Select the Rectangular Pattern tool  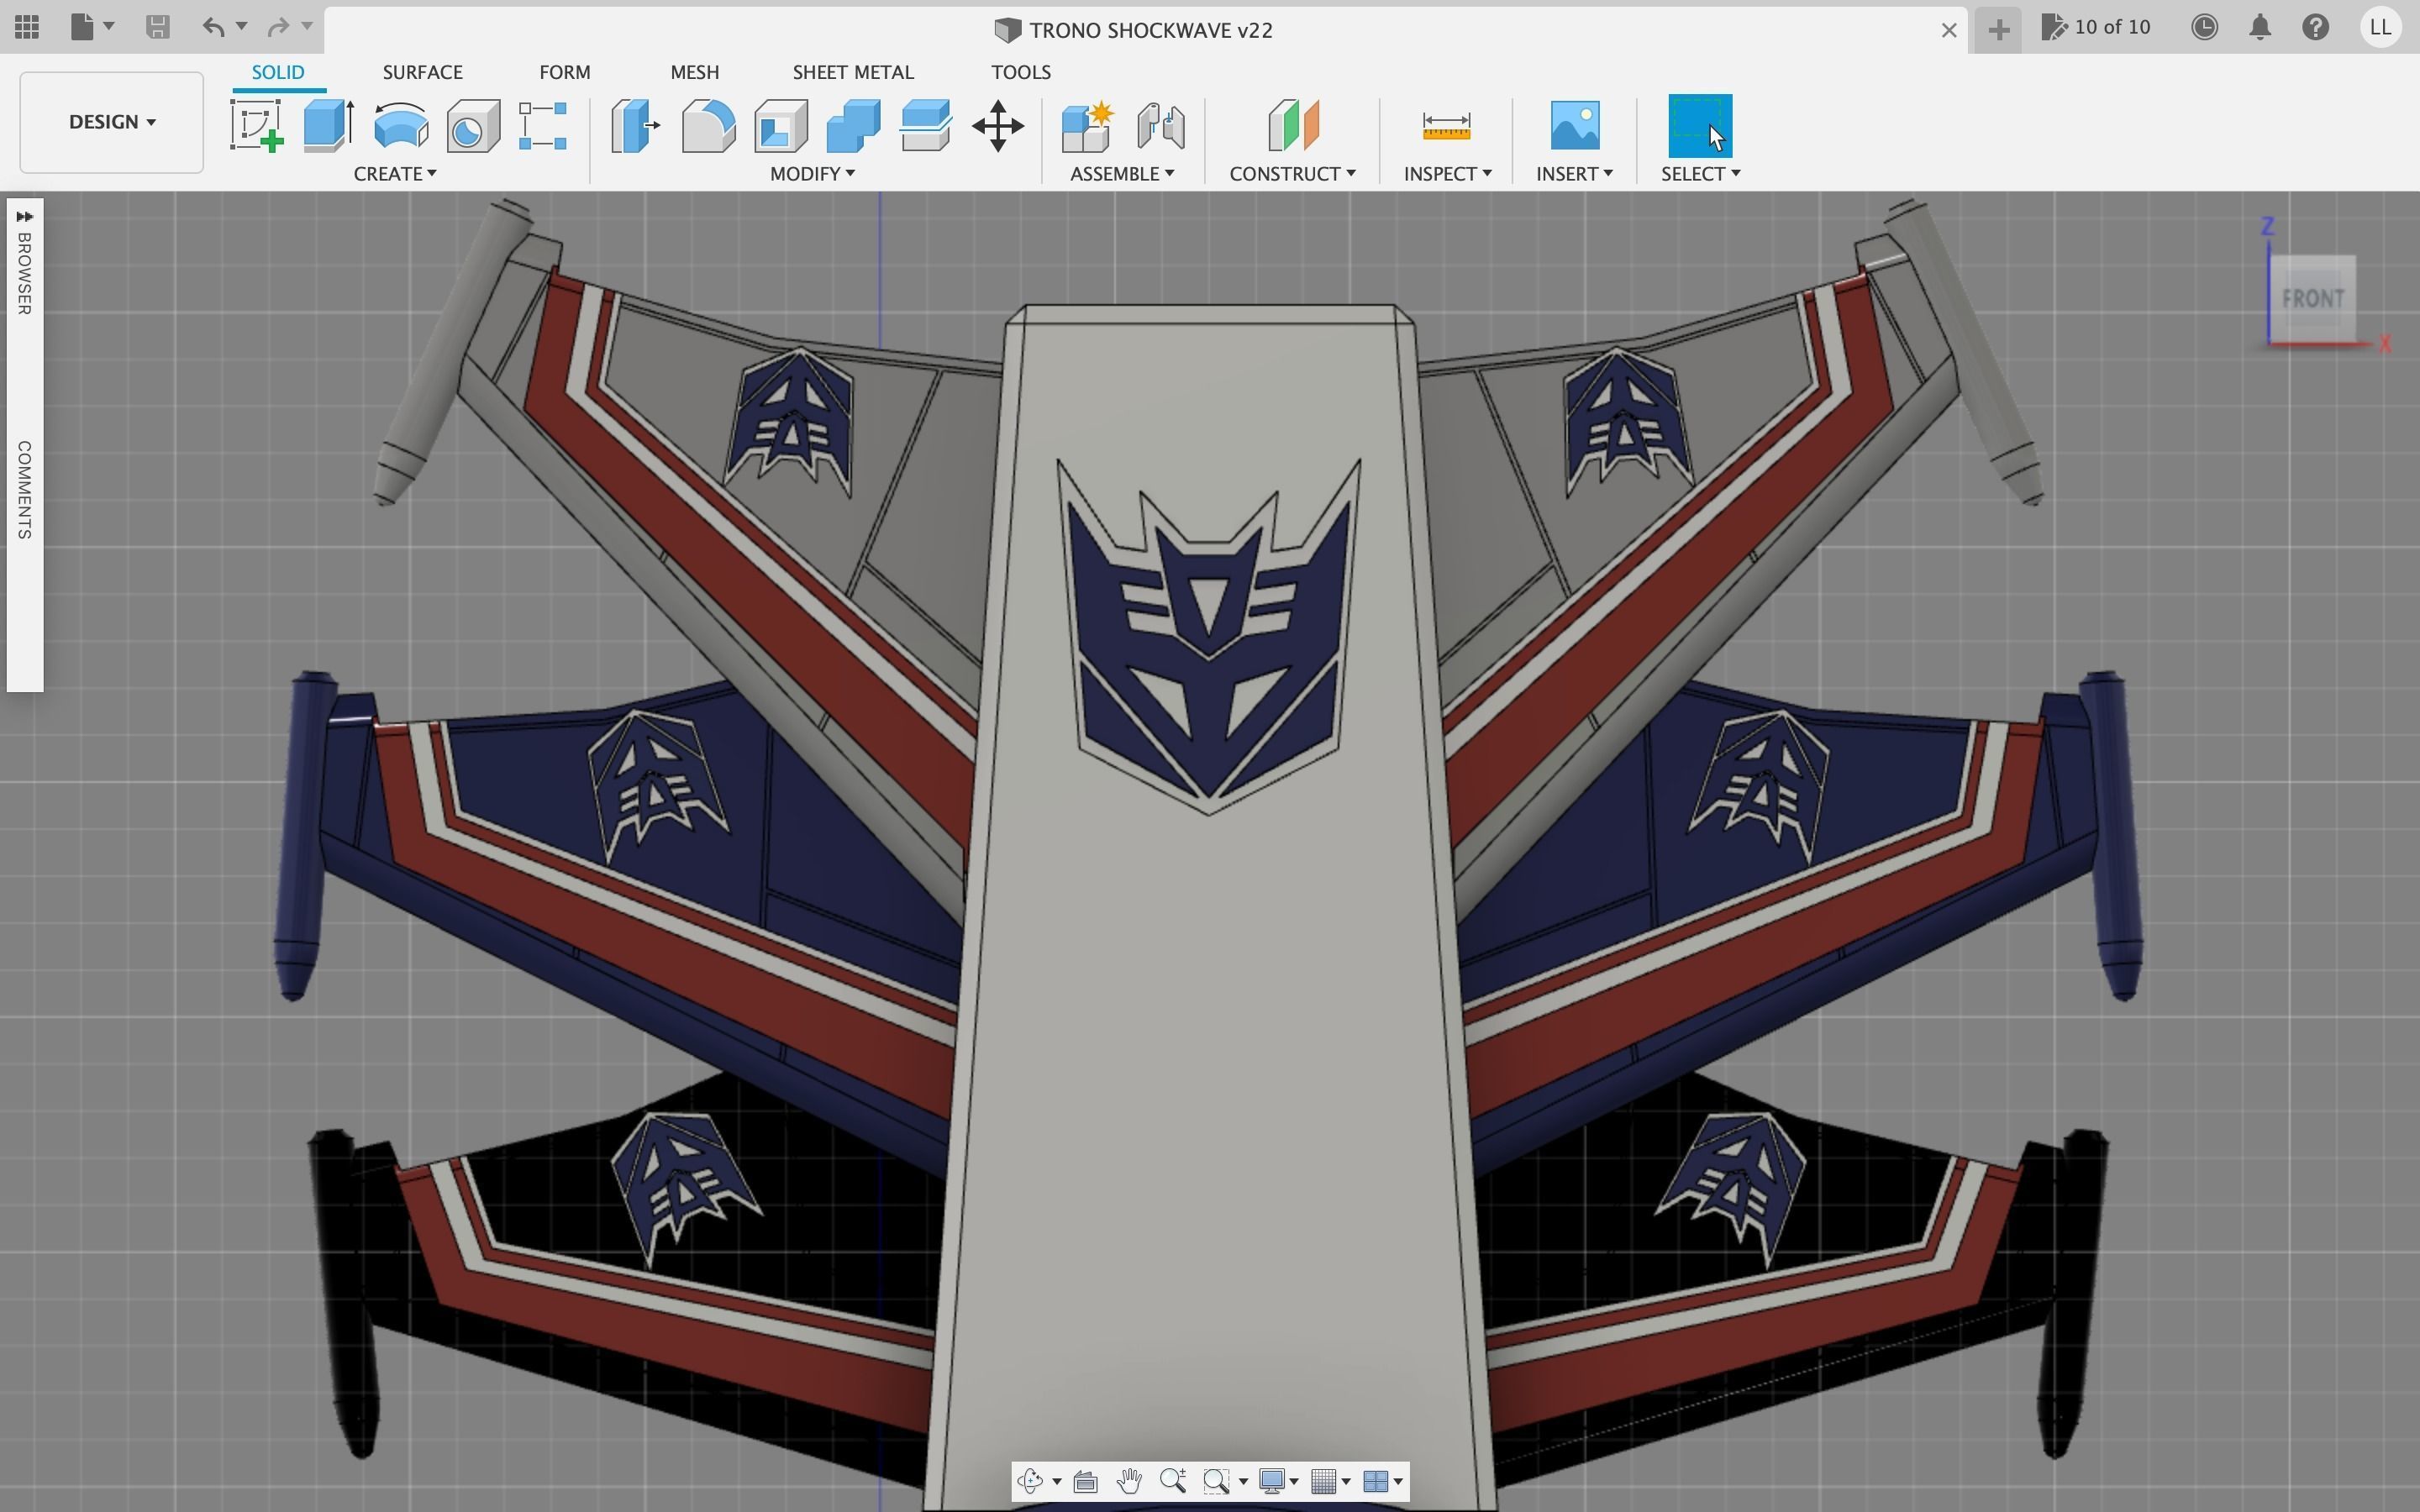[x=543, y=126]
